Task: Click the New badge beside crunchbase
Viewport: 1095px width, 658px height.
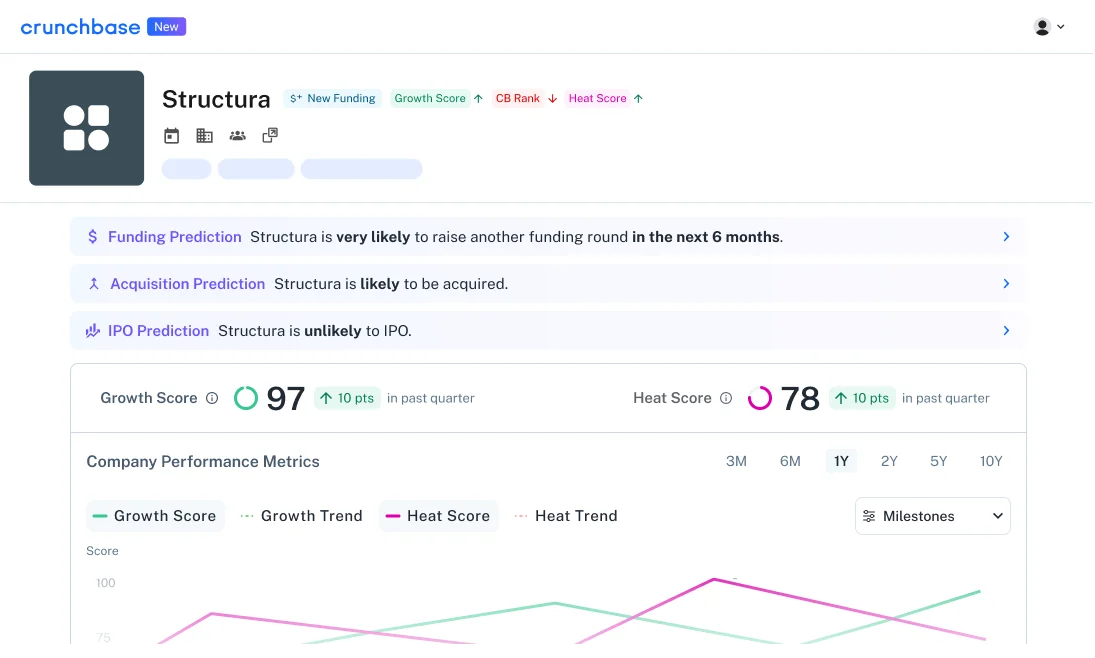Action: 166,27
